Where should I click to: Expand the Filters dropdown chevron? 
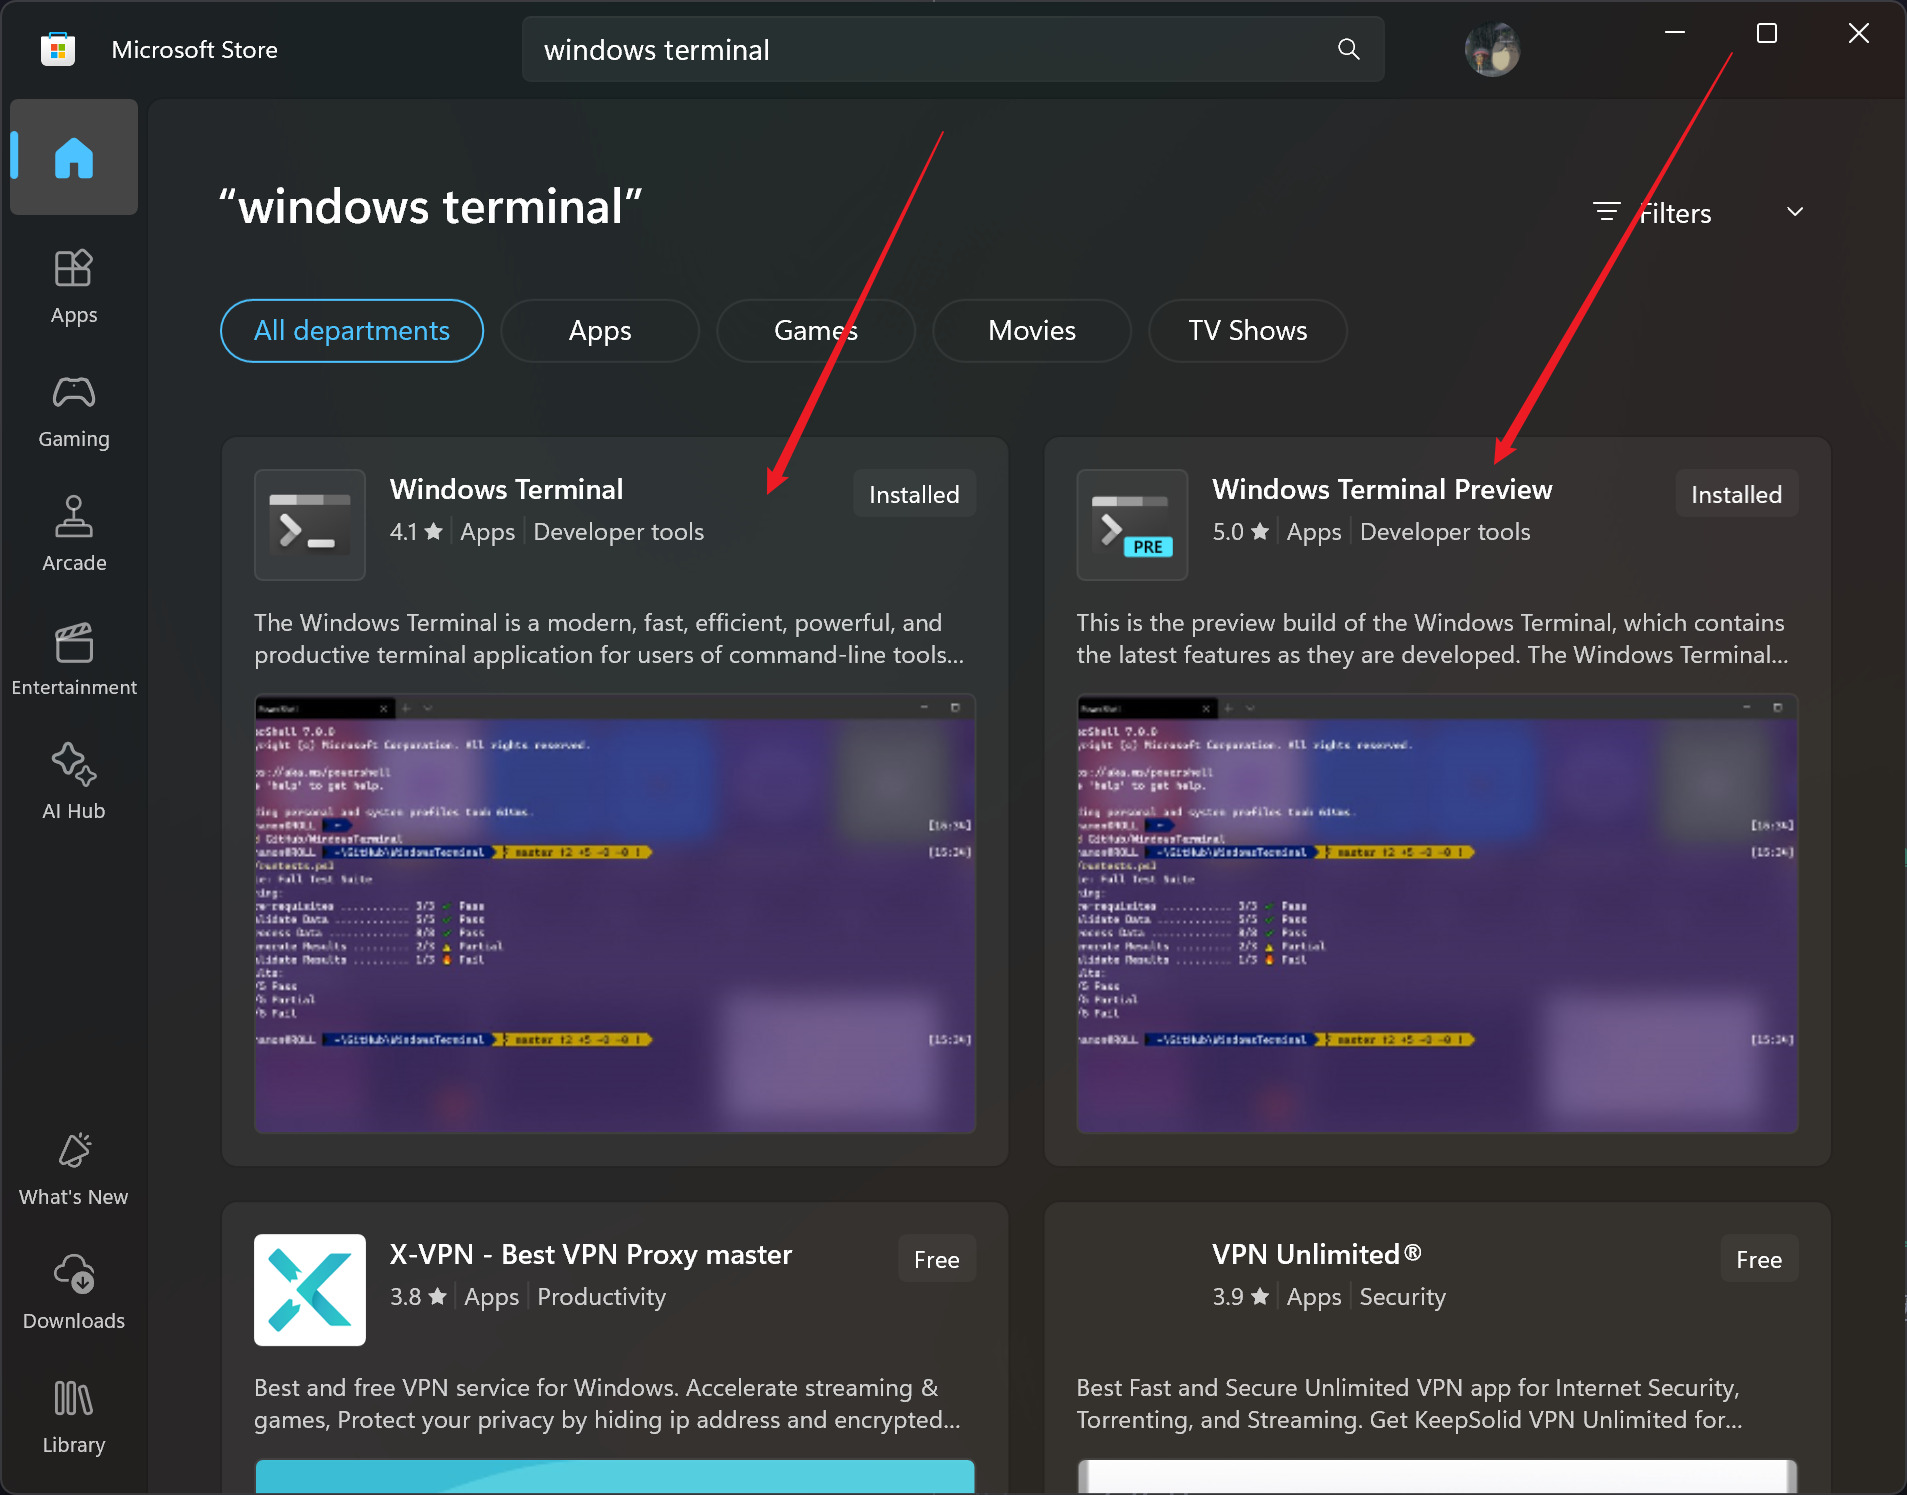click(1795, 212)
